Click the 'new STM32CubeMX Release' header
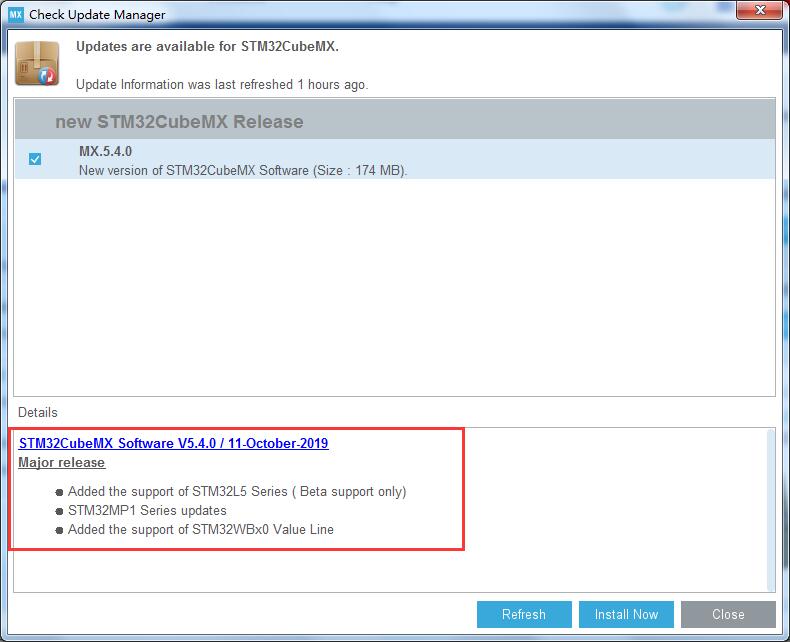This screenshot has height=642, width=790. 179,122
